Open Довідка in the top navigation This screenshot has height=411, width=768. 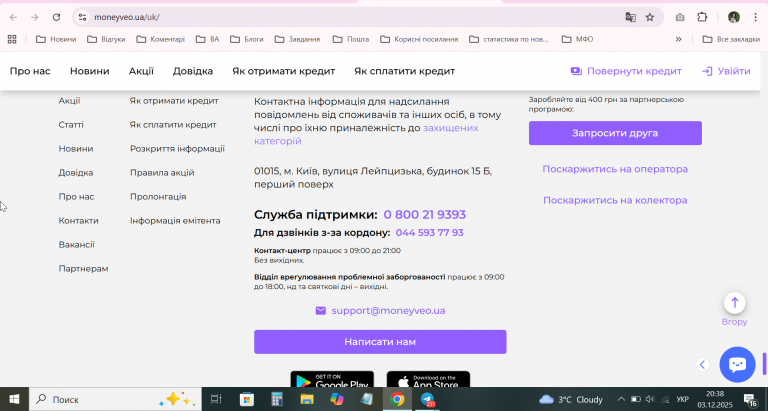[x=193, y=71]
